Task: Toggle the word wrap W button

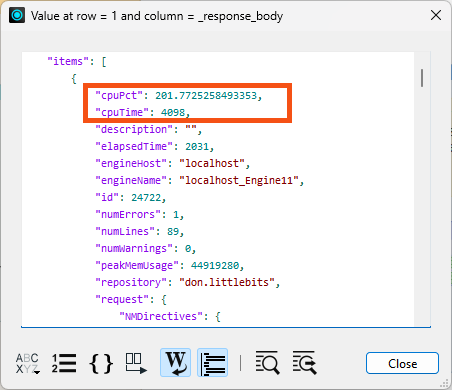Action: 176,363
